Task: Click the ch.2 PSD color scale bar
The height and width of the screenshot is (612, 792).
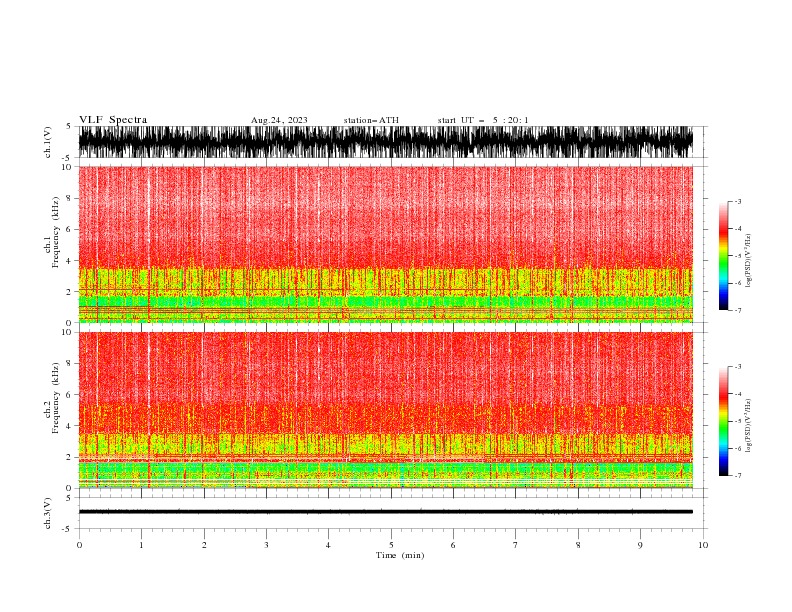Action: [x=723, y=421]
